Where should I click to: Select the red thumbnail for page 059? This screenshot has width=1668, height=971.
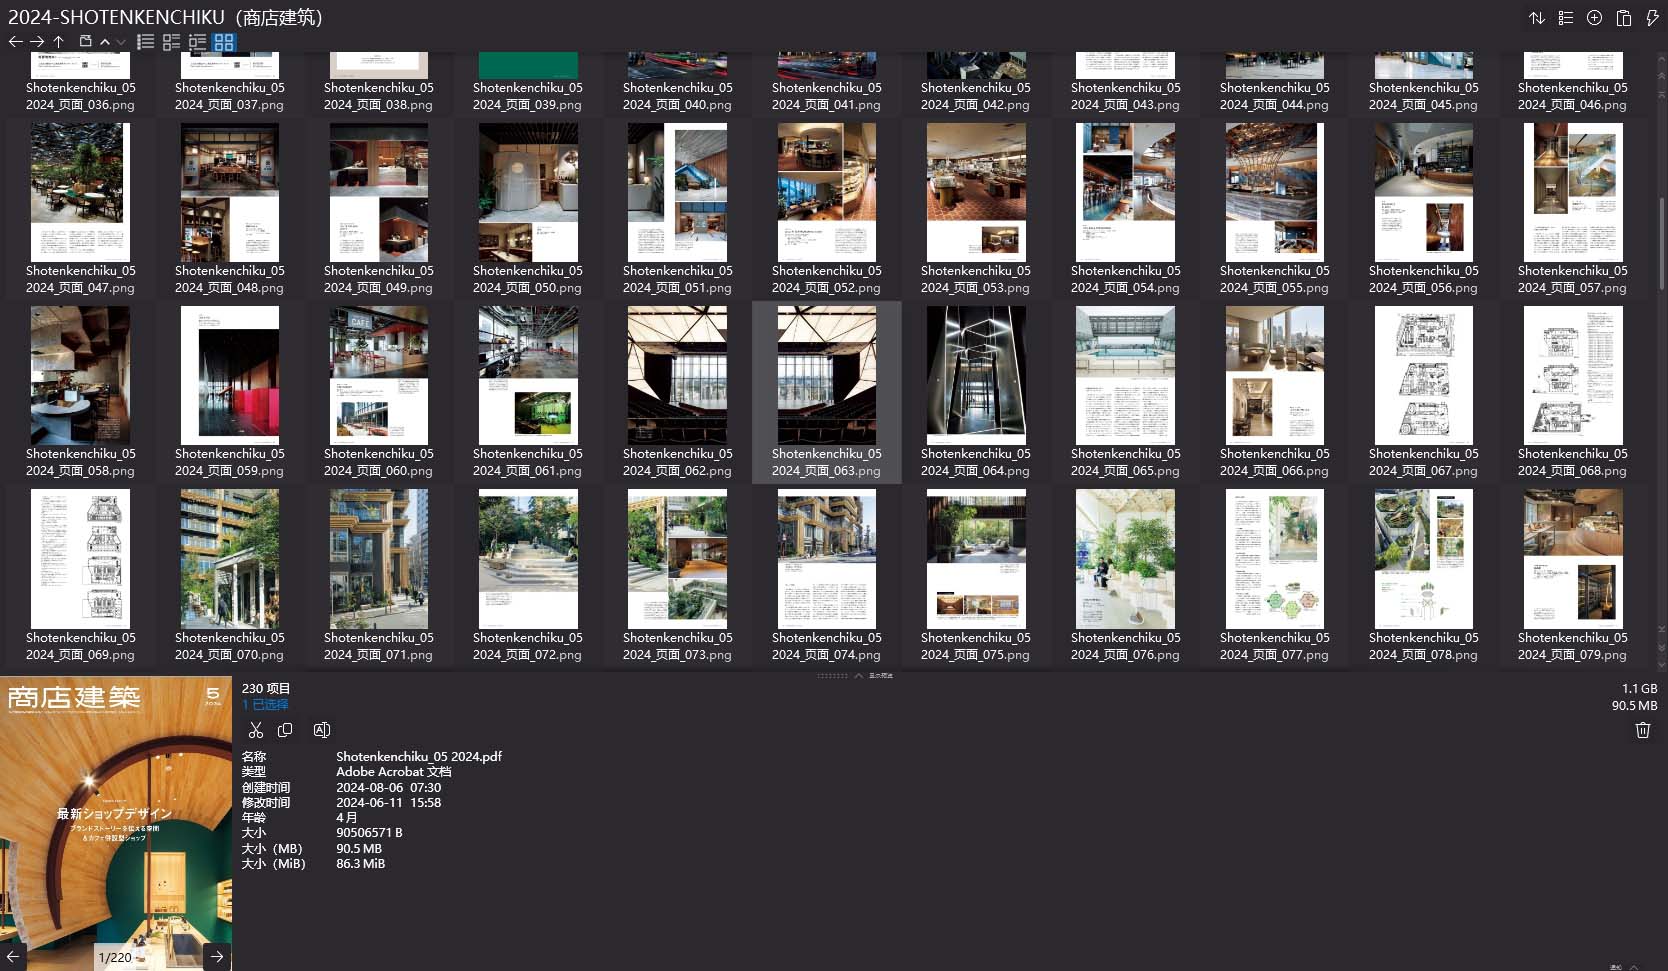click(230, 375)
